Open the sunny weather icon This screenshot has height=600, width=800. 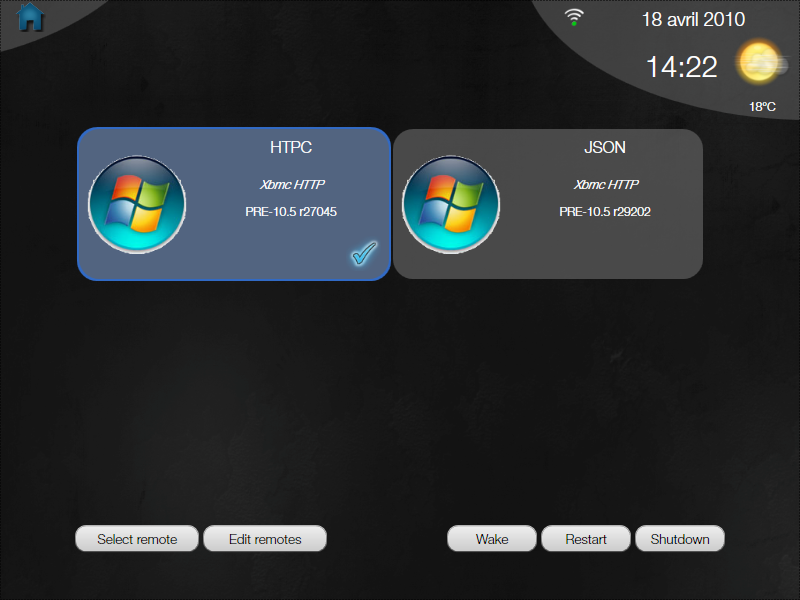[761, 63]
